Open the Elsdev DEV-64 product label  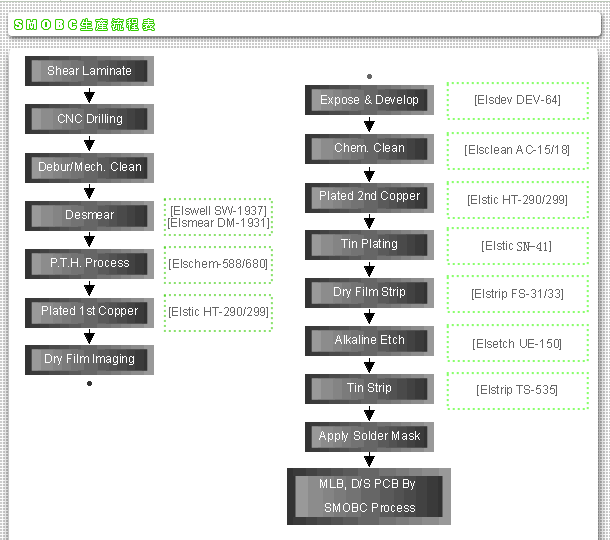(x=517, y=100)
